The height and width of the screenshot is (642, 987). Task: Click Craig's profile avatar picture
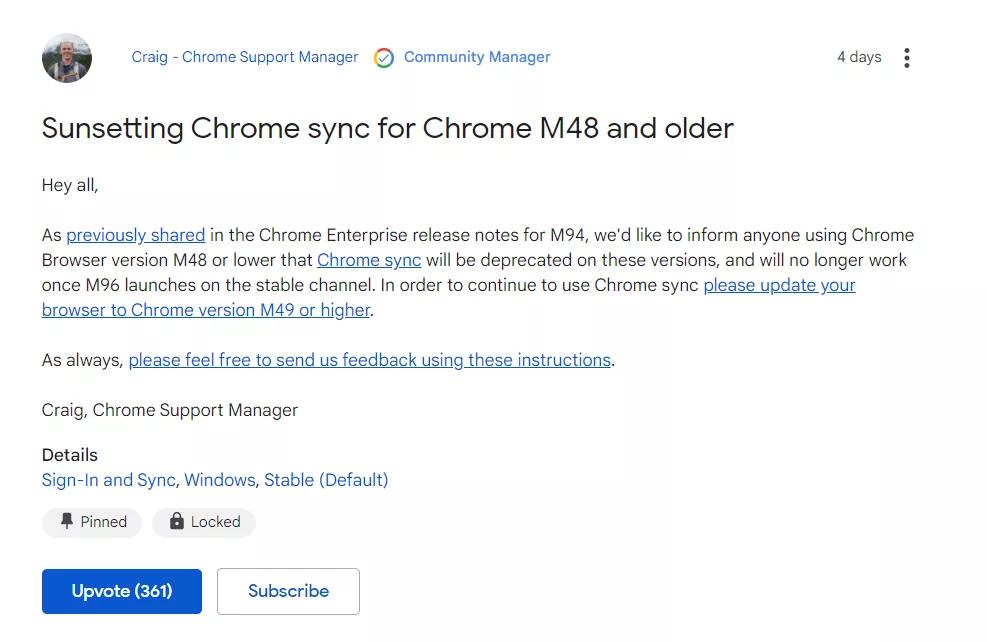click(x=66, y=57)
